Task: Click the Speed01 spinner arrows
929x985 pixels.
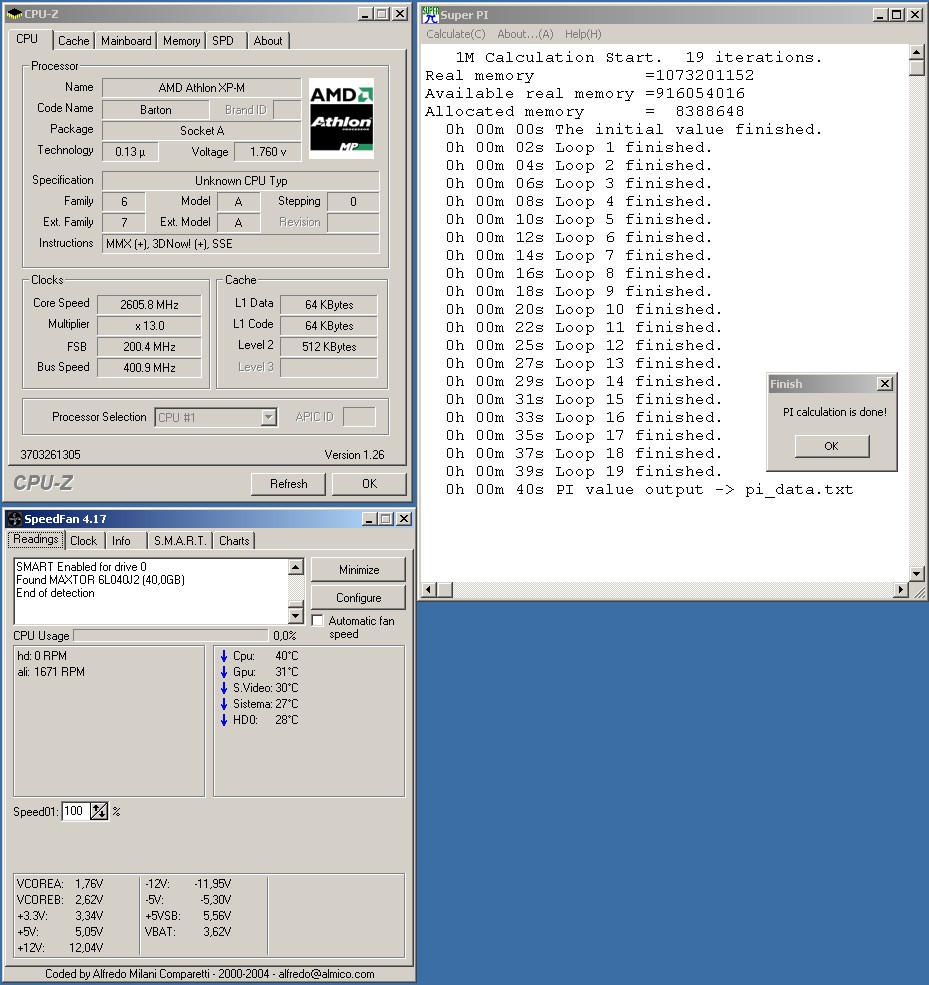Action: pyautogui.click(x=99, y=811)
